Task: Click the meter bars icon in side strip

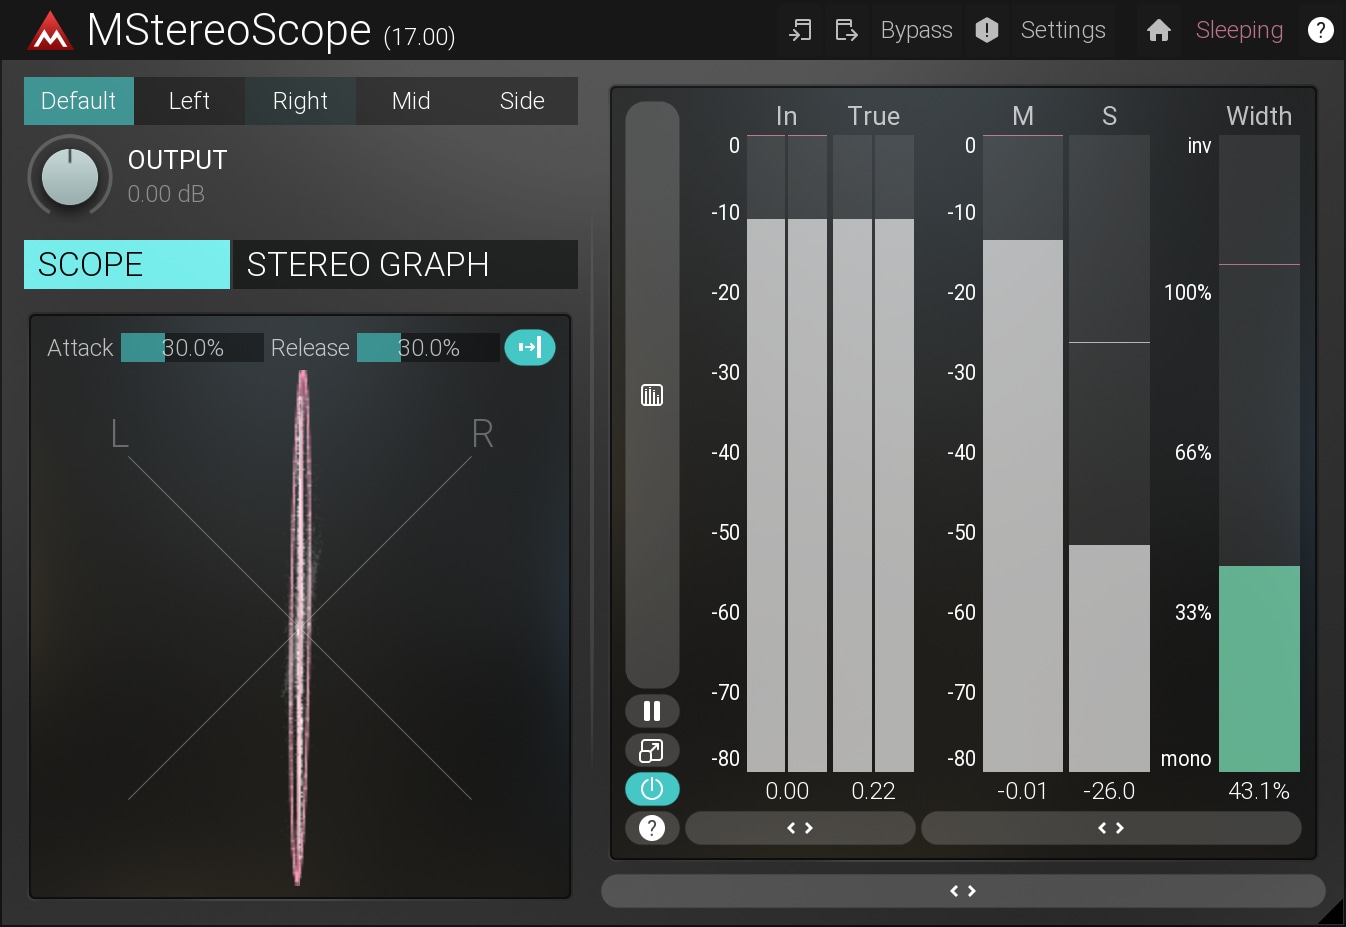Action: [x=652, y=395]
